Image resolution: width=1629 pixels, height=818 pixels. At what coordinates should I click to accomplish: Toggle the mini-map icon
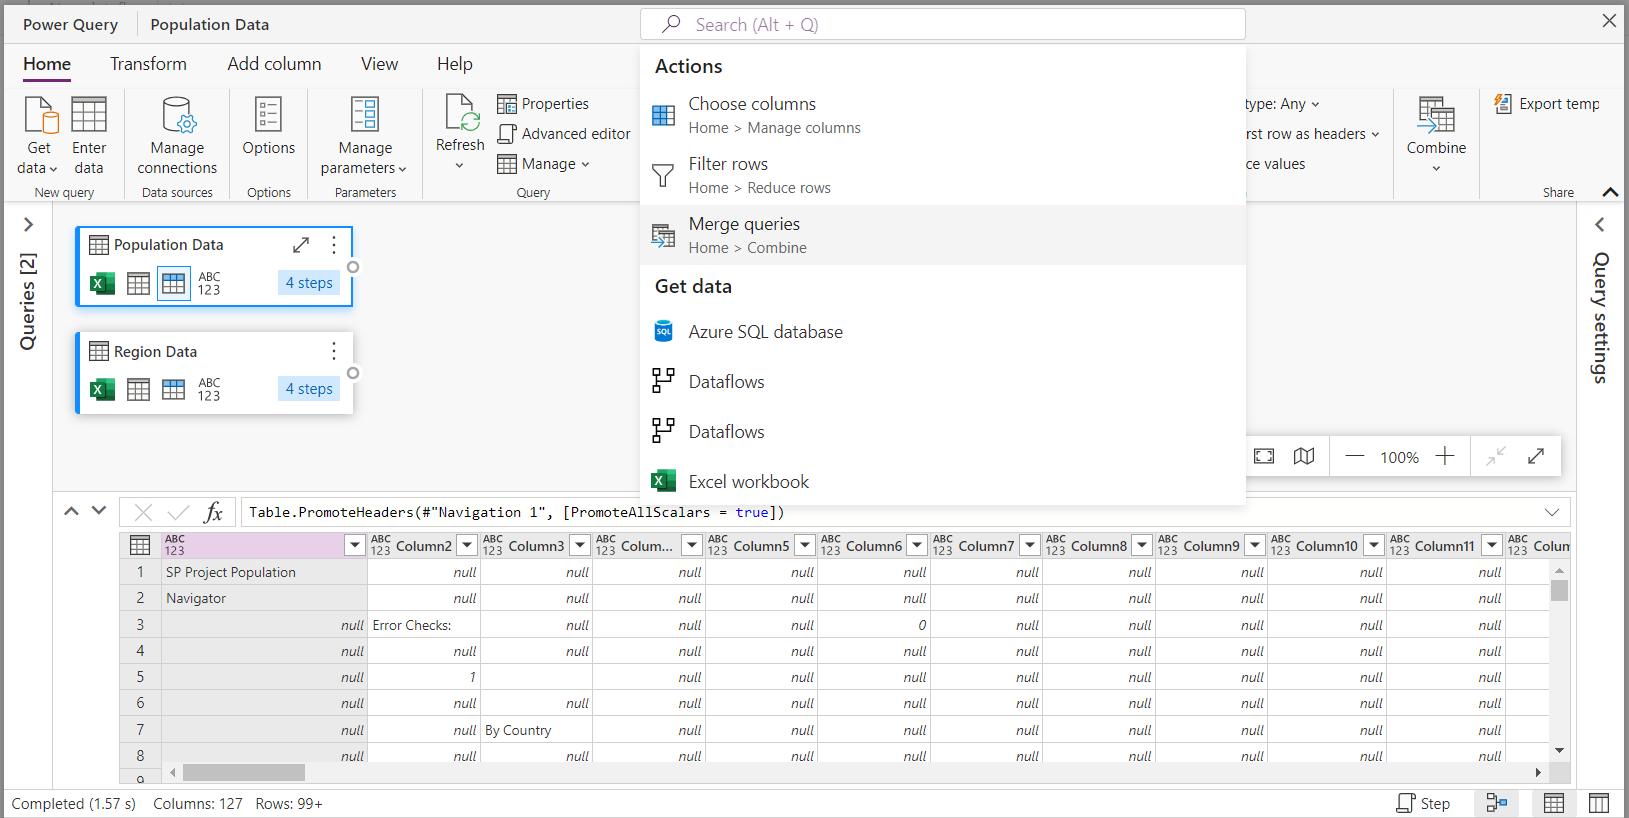pos(1304,456)
